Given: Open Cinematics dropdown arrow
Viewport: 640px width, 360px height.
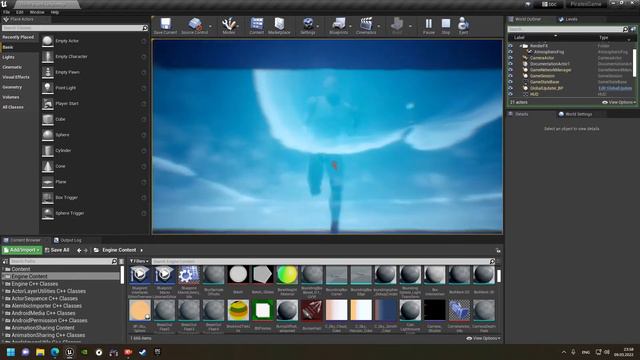Looking at the screenshot, I should tap(379, 27).
